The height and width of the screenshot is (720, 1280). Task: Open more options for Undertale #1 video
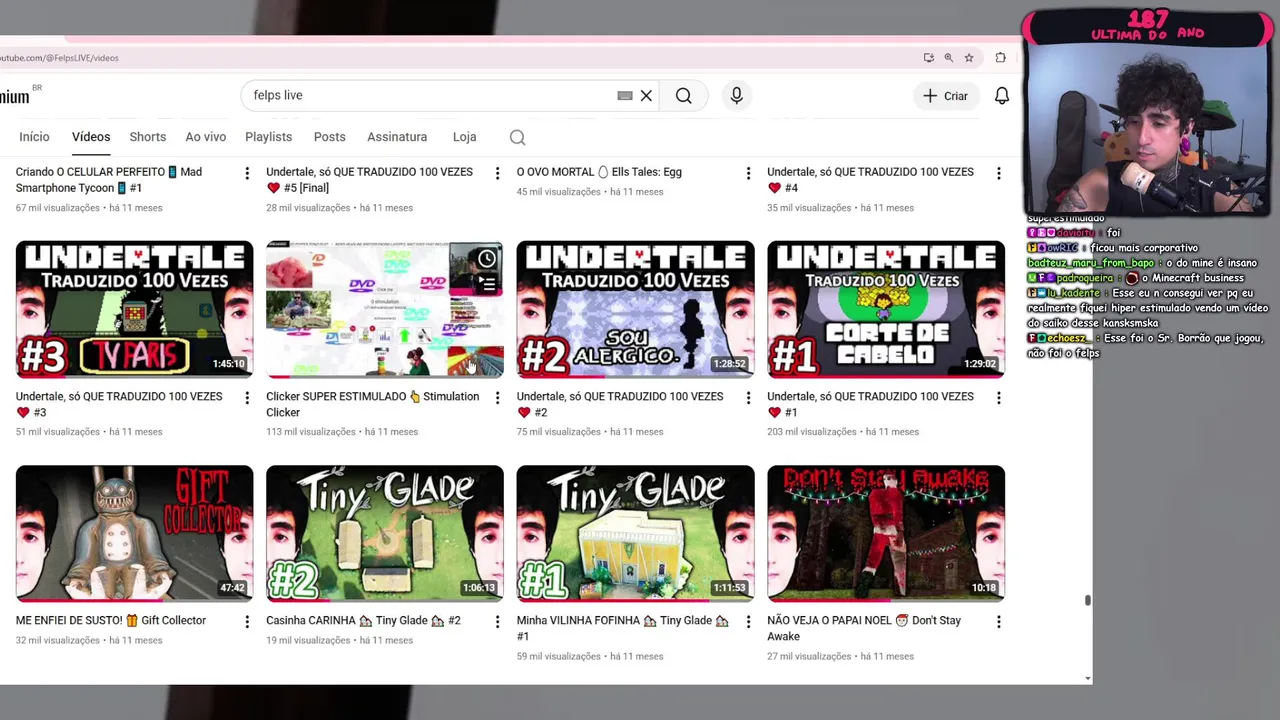(x=998, y=398)
